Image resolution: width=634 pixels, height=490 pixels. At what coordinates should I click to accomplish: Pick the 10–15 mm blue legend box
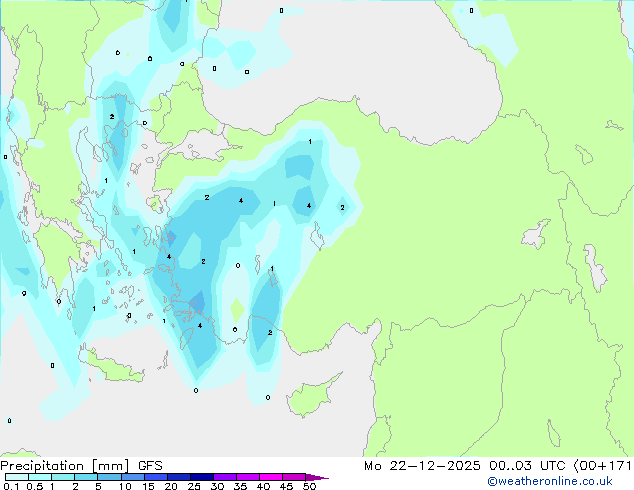132,477
